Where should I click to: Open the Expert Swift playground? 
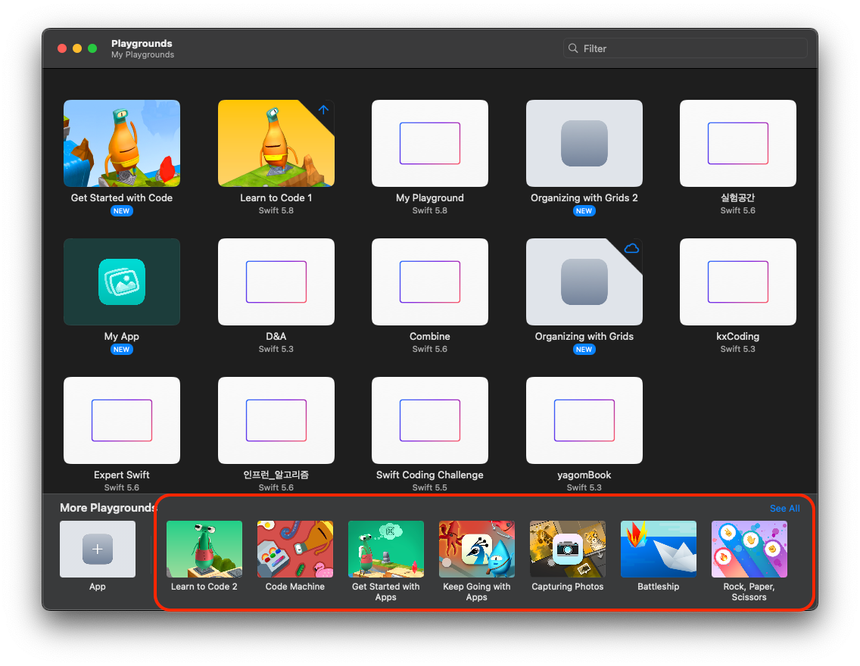[122, 420]
